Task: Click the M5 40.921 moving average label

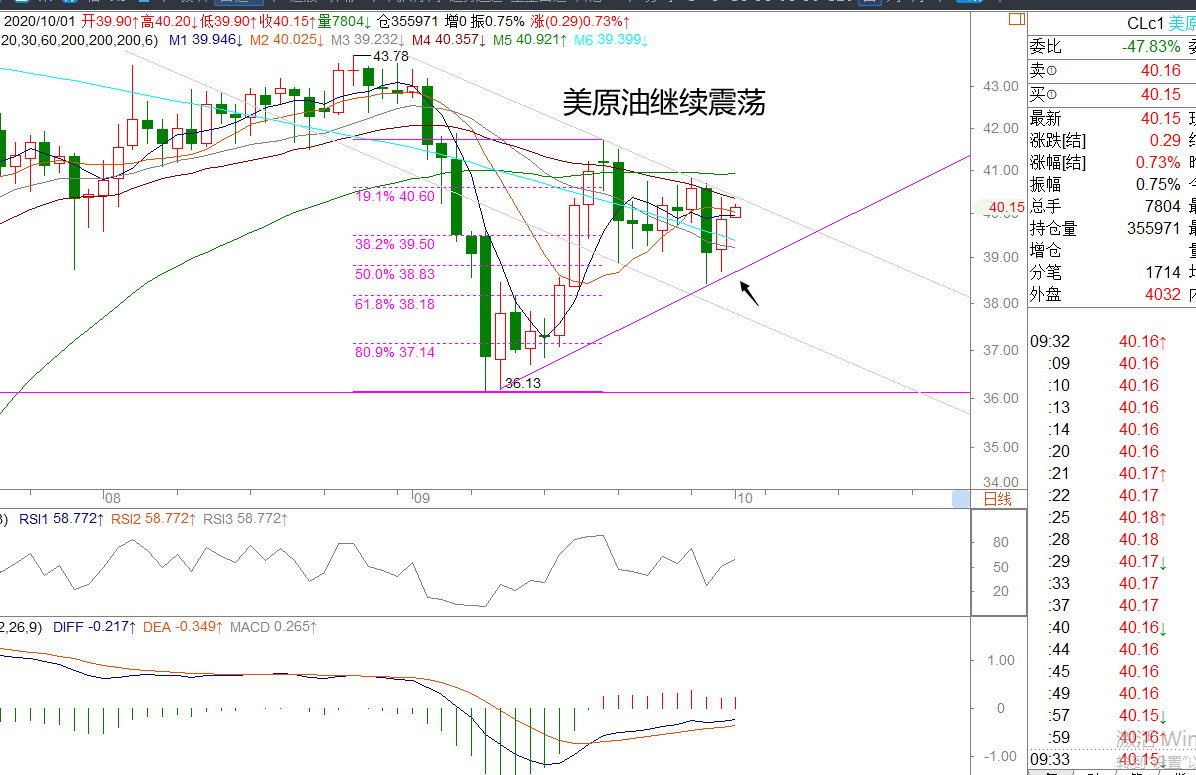Action: tap(529, 40)
